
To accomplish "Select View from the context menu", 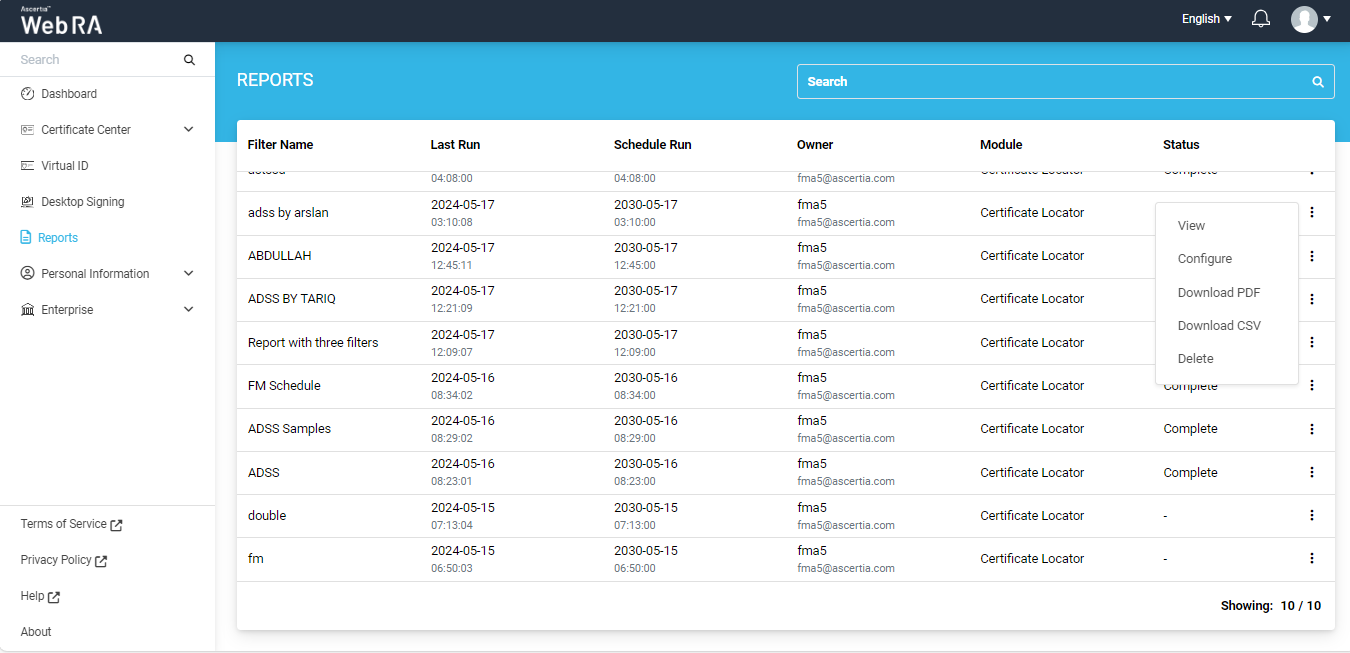I will pos(1191,226).
